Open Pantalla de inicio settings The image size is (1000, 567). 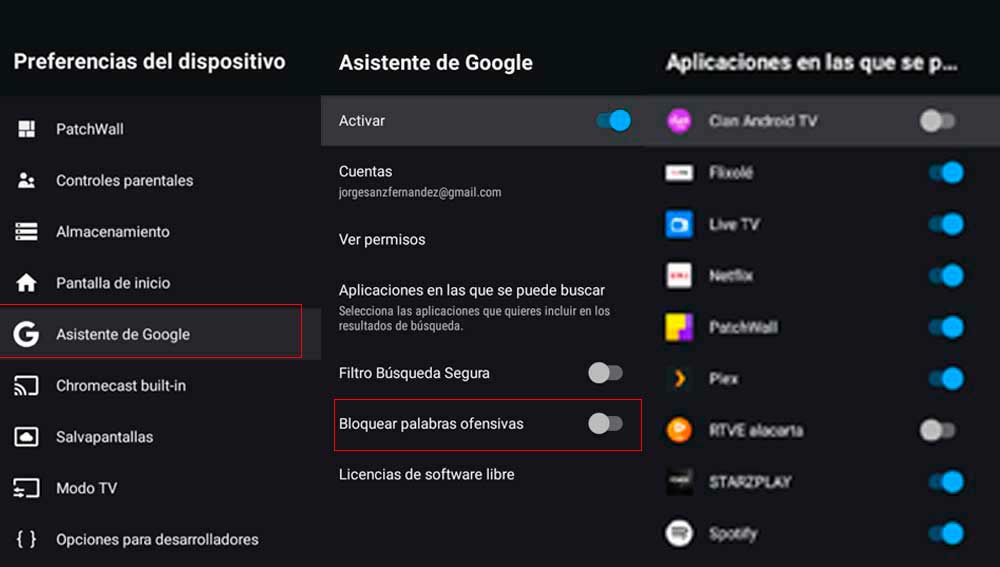tap(160, 283)
